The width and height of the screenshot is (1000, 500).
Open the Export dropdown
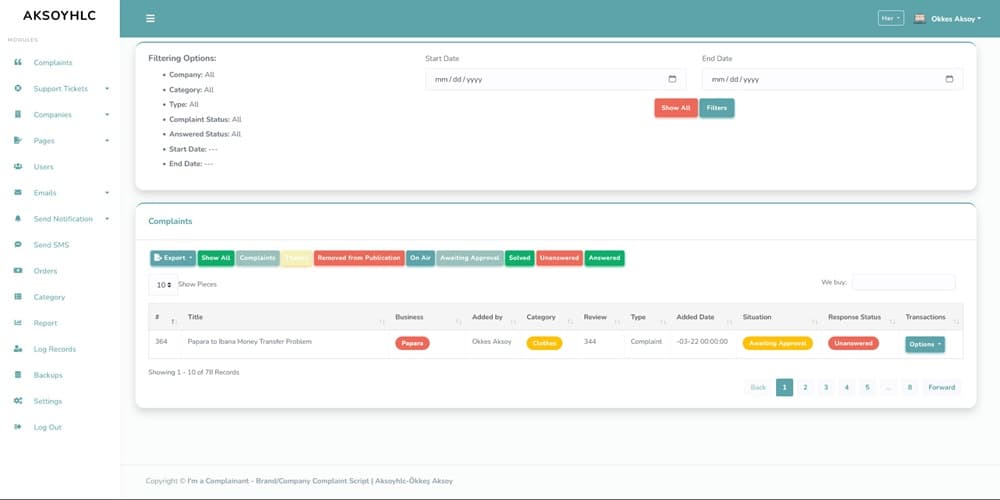pos(173,258)
